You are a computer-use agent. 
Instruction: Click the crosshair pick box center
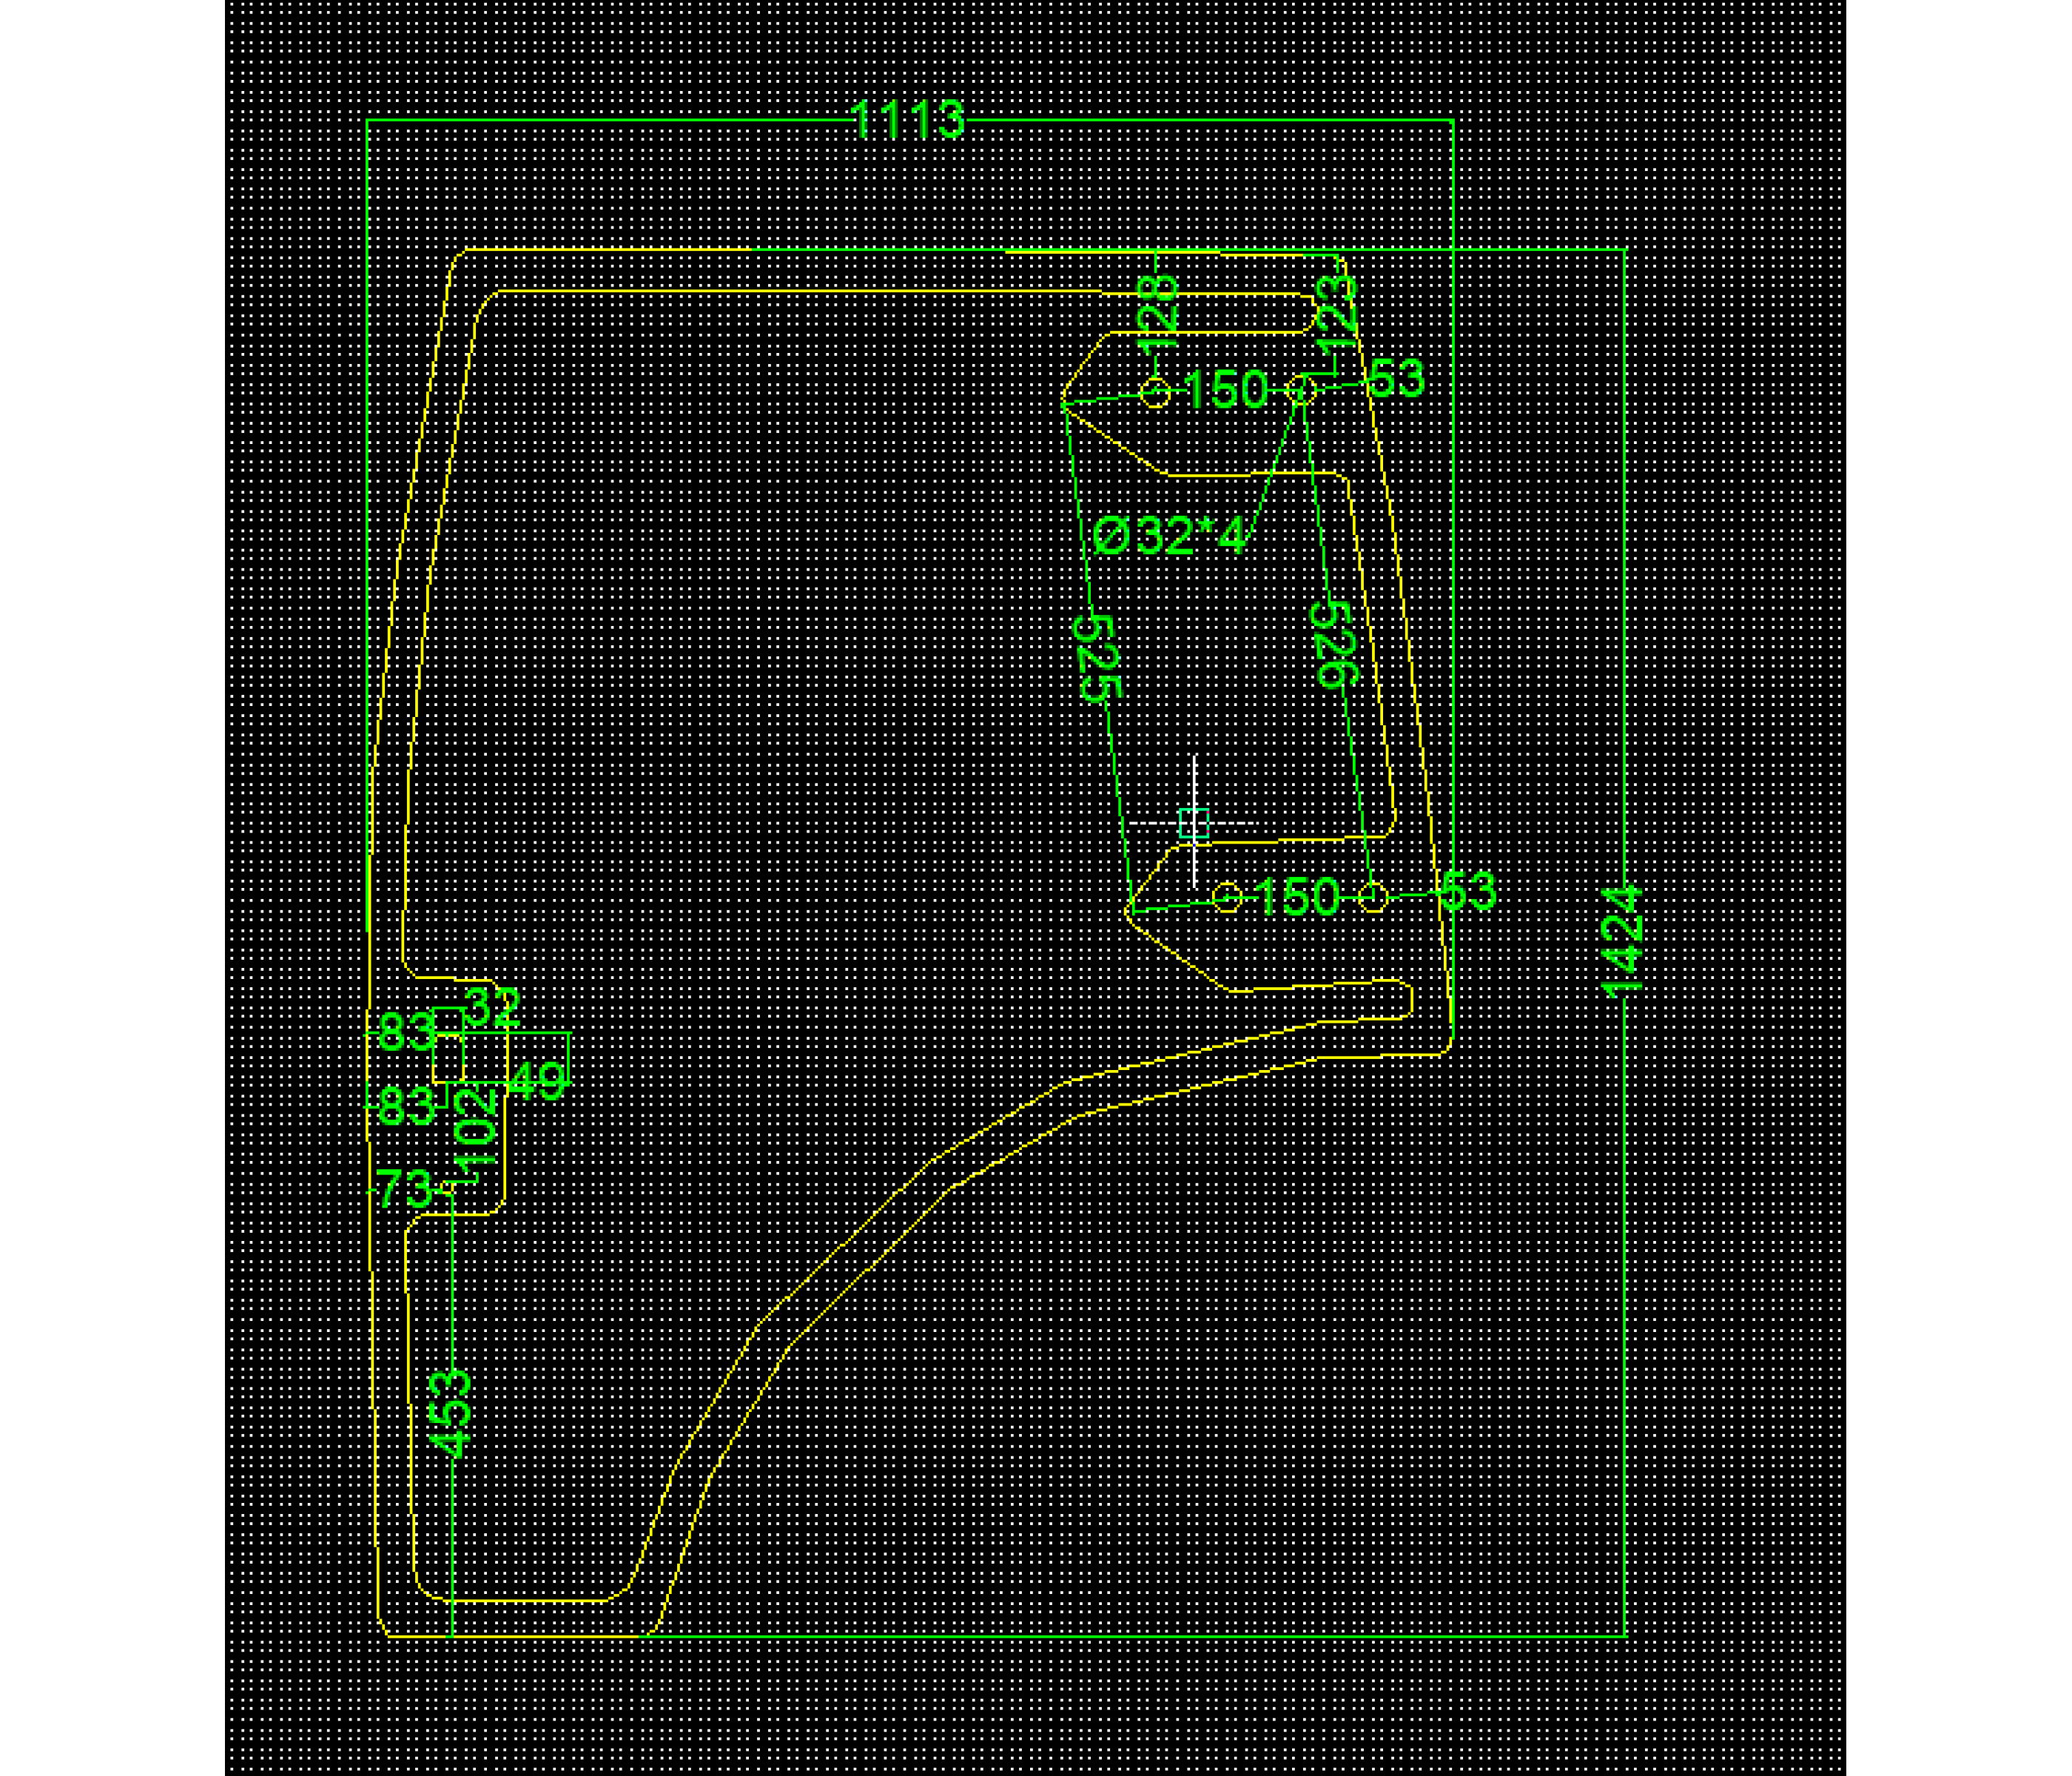tap(1194, 823)
